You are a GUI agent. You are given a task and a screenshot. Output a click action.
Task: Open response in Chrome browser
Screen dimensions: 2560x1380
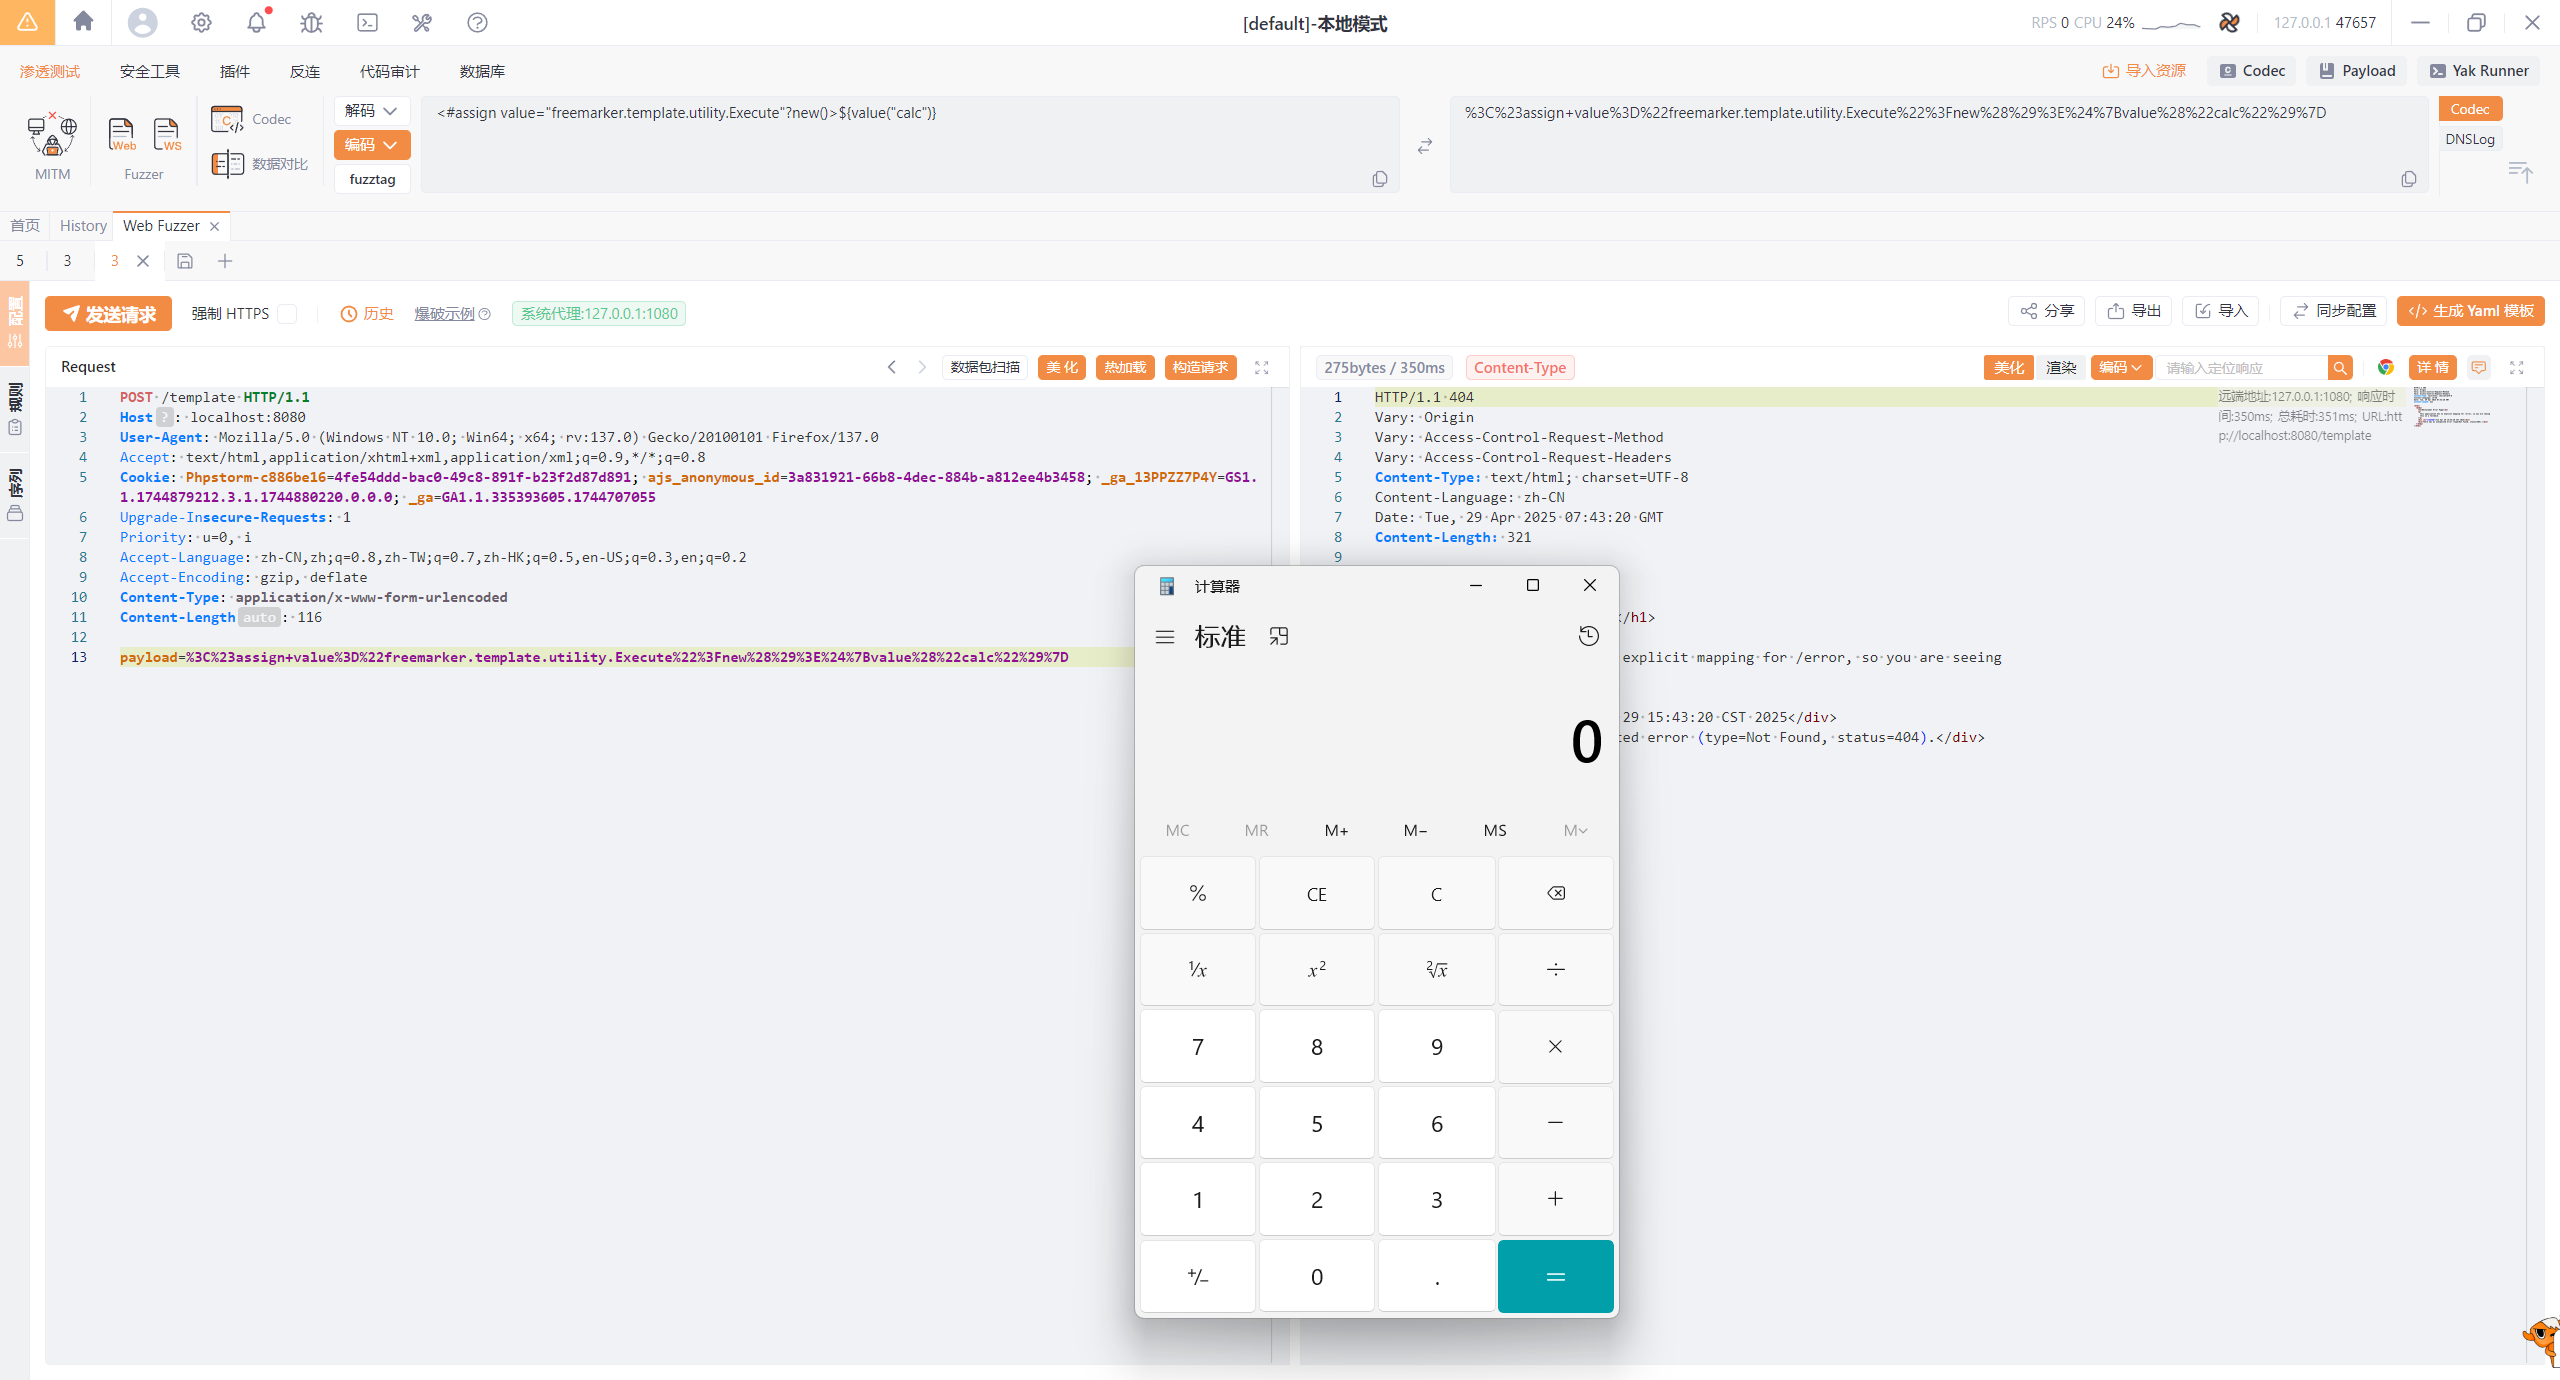(x=2386, y=368)
